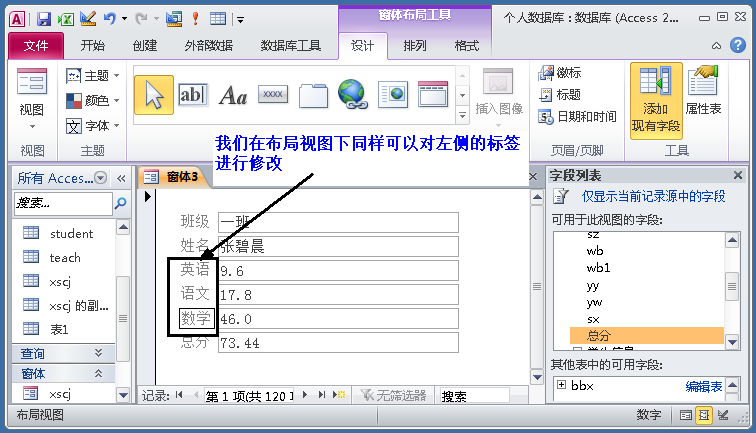Click the 徽标 logo button

coord(560,73)
